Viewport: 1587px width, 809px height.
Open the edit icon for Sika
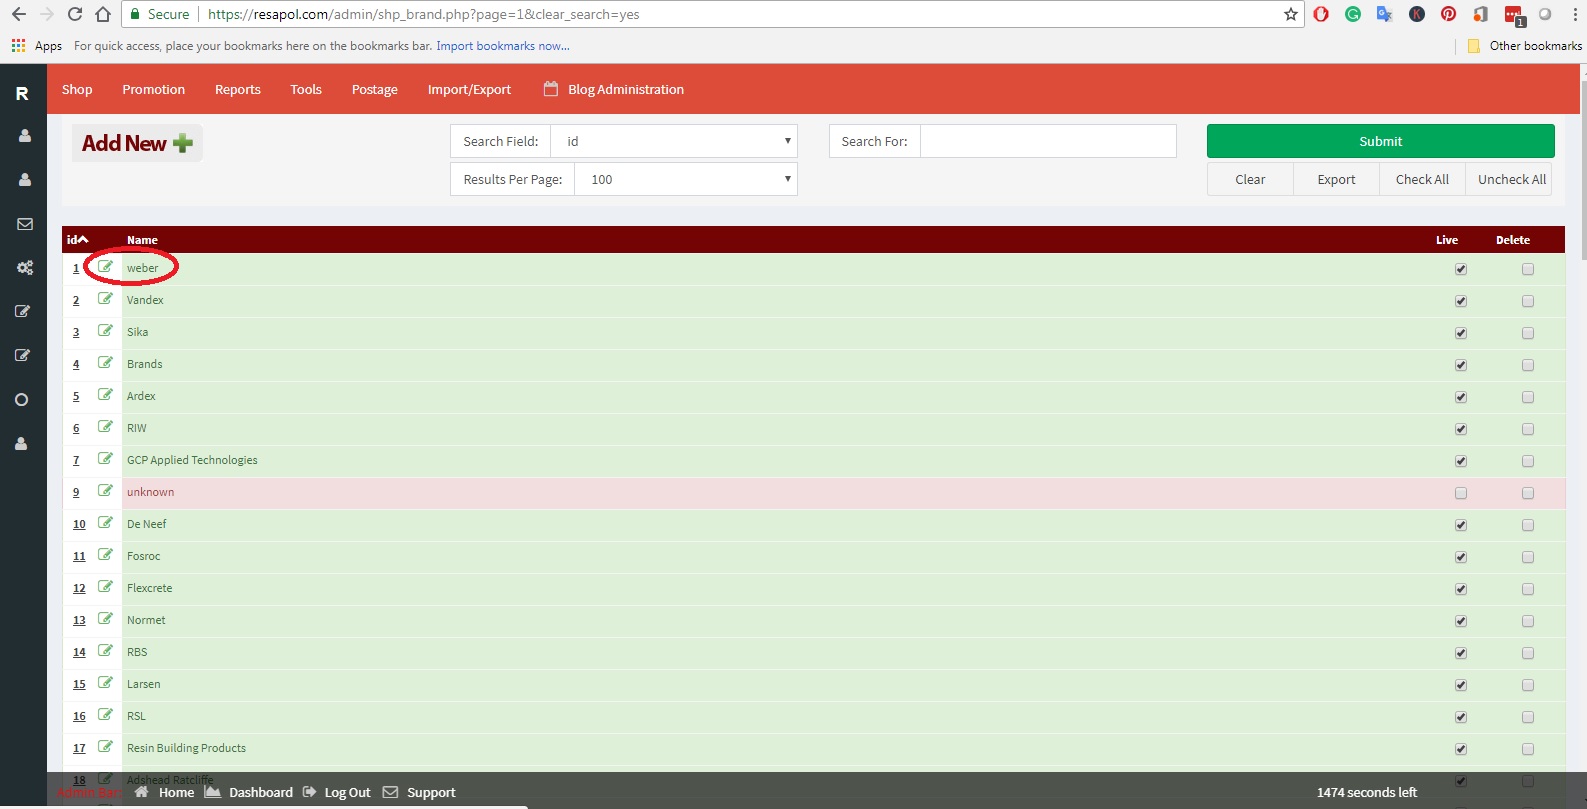click(x=105, y=331)
